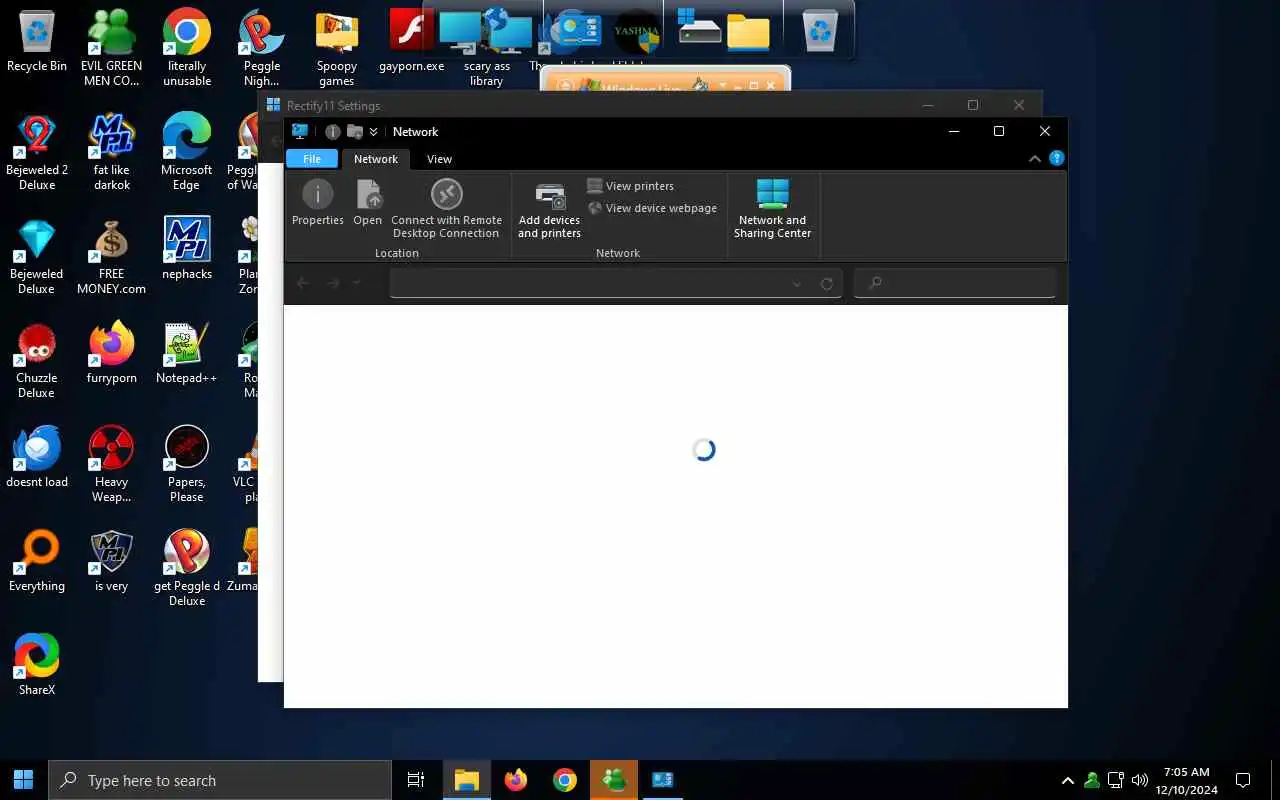The image size is (1280, 800).
Task: Open the blue Help icon
Action: (1056, 159)
